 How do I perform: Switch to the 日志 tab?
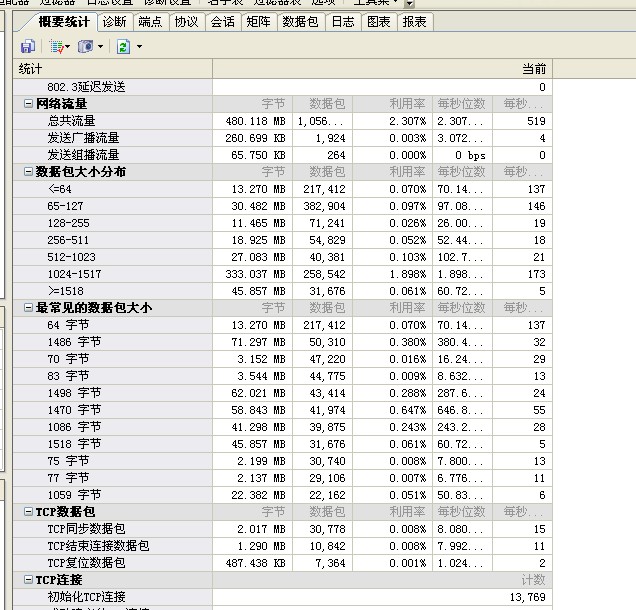[x=343, y=21]
